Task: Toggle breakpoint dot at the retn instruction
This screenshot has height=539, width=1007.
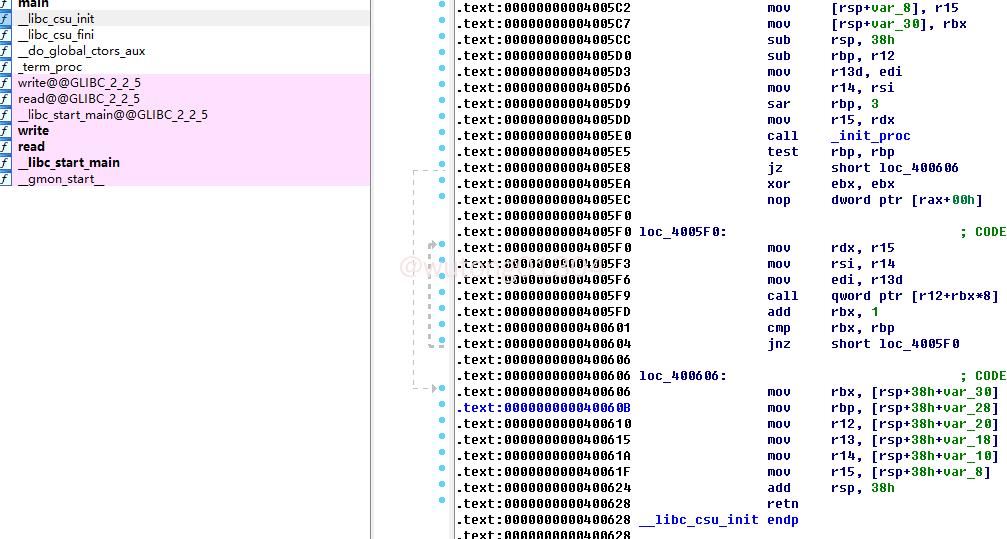Action: click(442, 504)
